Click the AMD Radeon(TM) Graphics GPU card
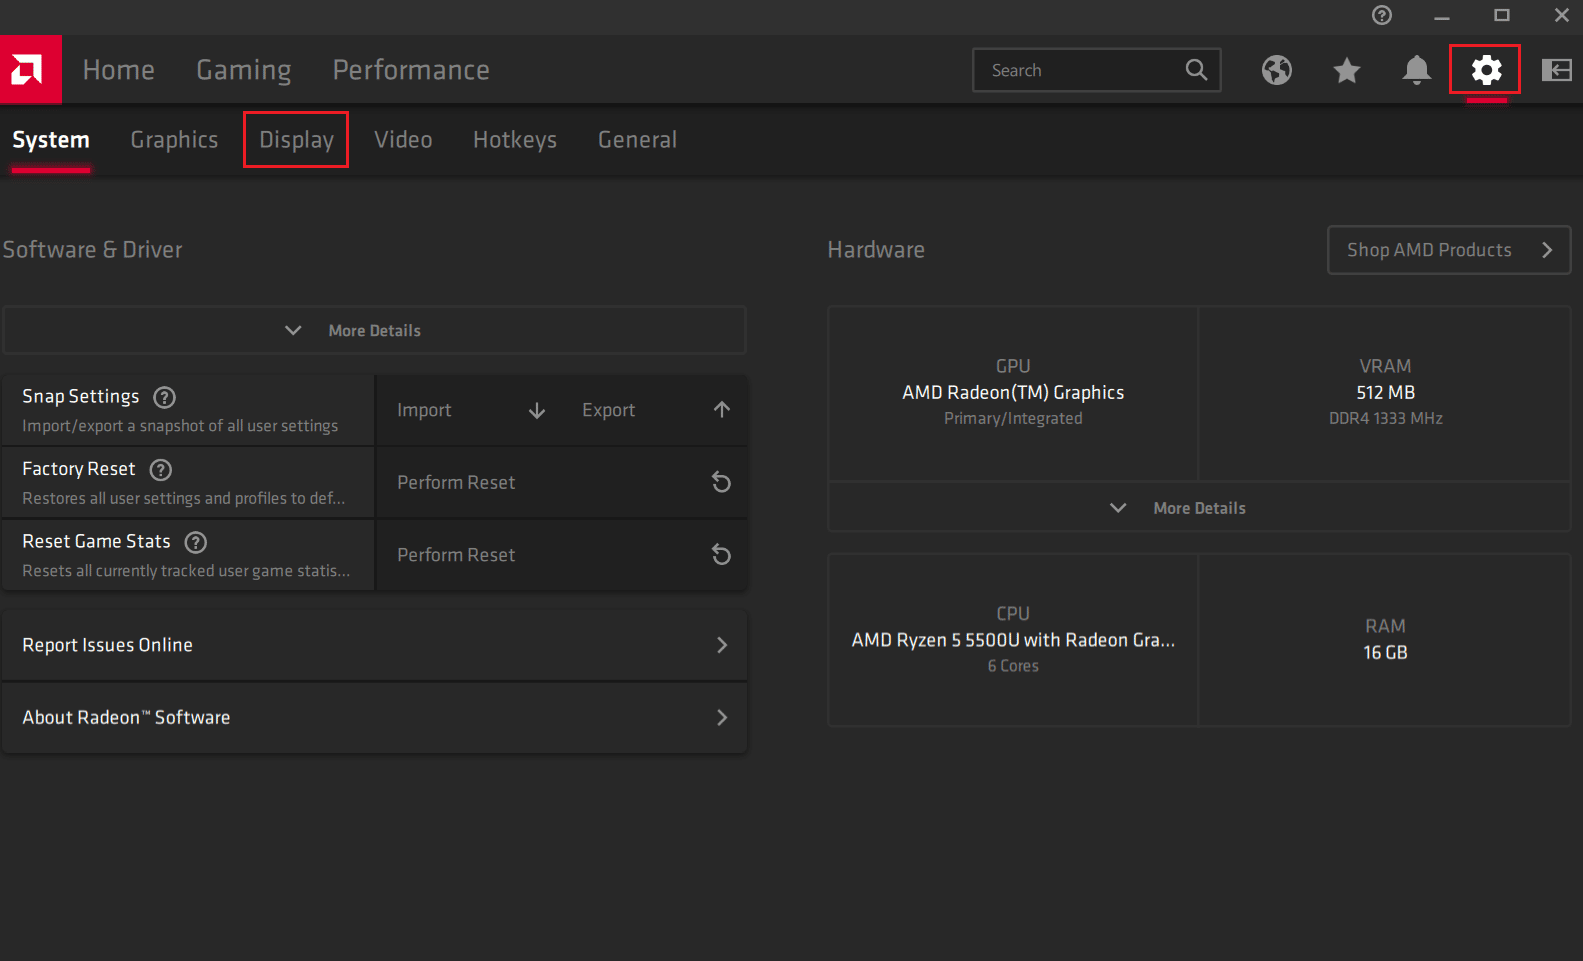This screenshot has height=961, width=1583. tap(1013, 393)
